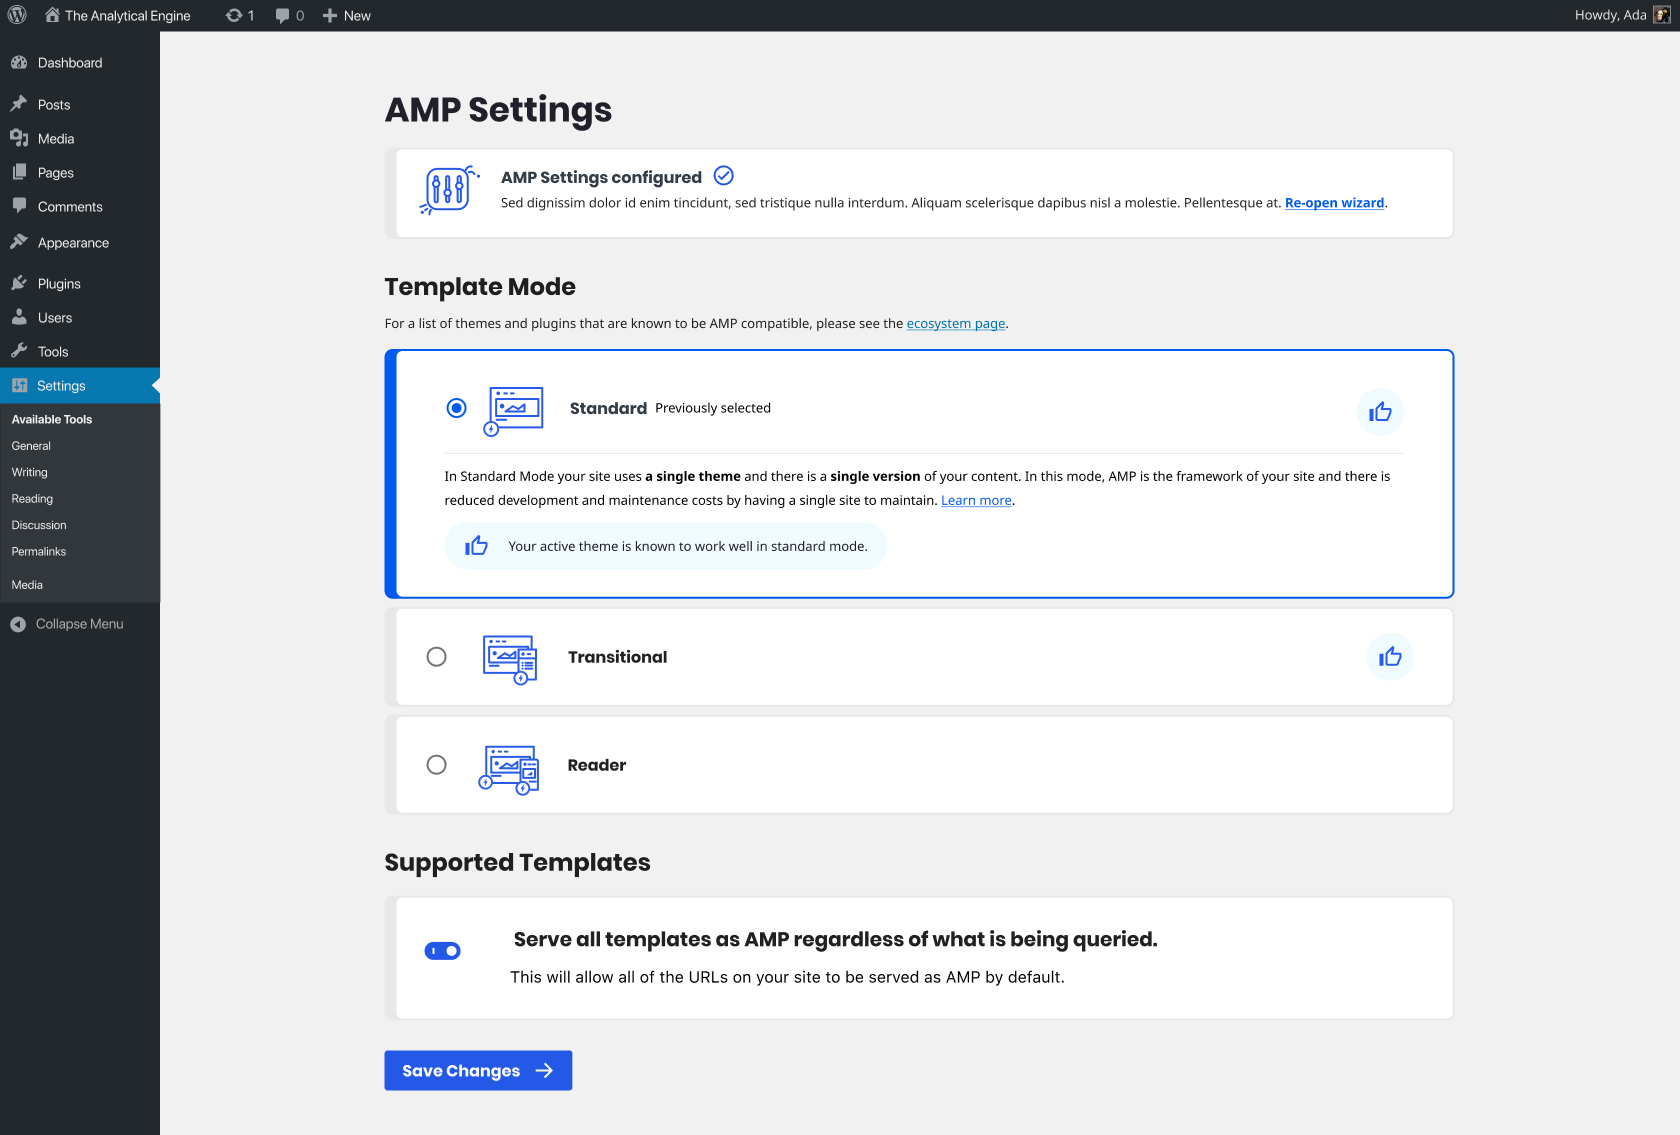Expand the Reader mode title
The height and width of the screenshot is (1135, 1680).
pyautogui.click(x=597, y=765)
